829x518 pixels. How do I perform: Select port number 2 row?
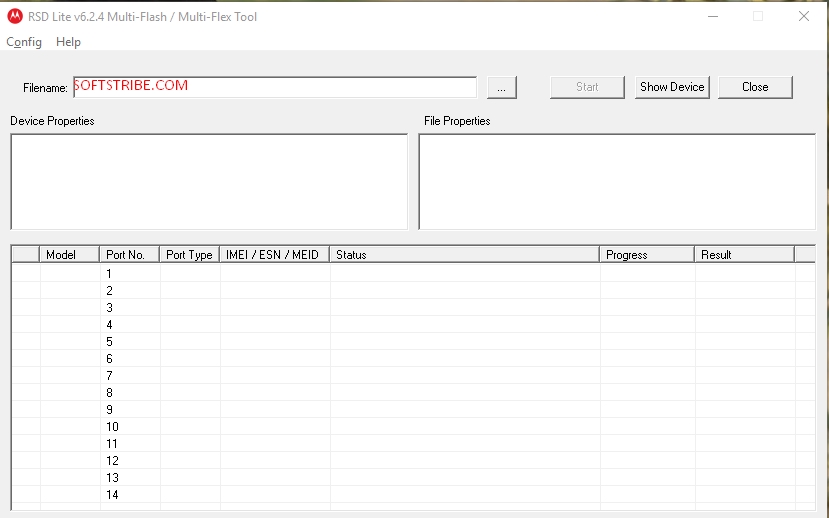click(x=413, y=290)
